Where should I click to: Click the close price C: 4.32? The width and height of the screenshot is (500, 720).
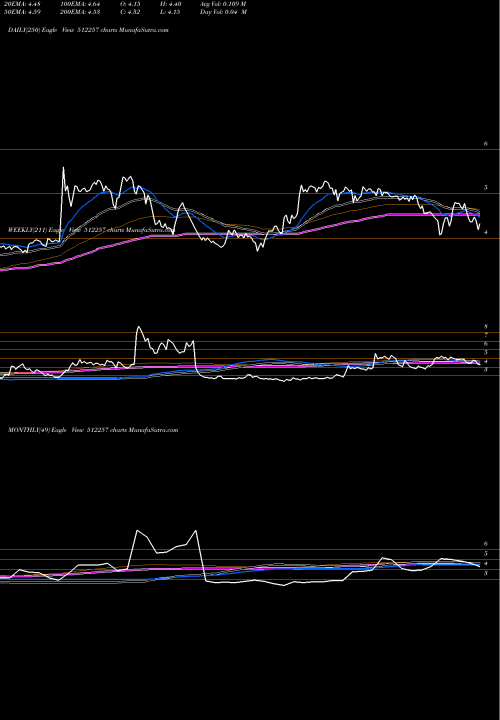[129, 12]
